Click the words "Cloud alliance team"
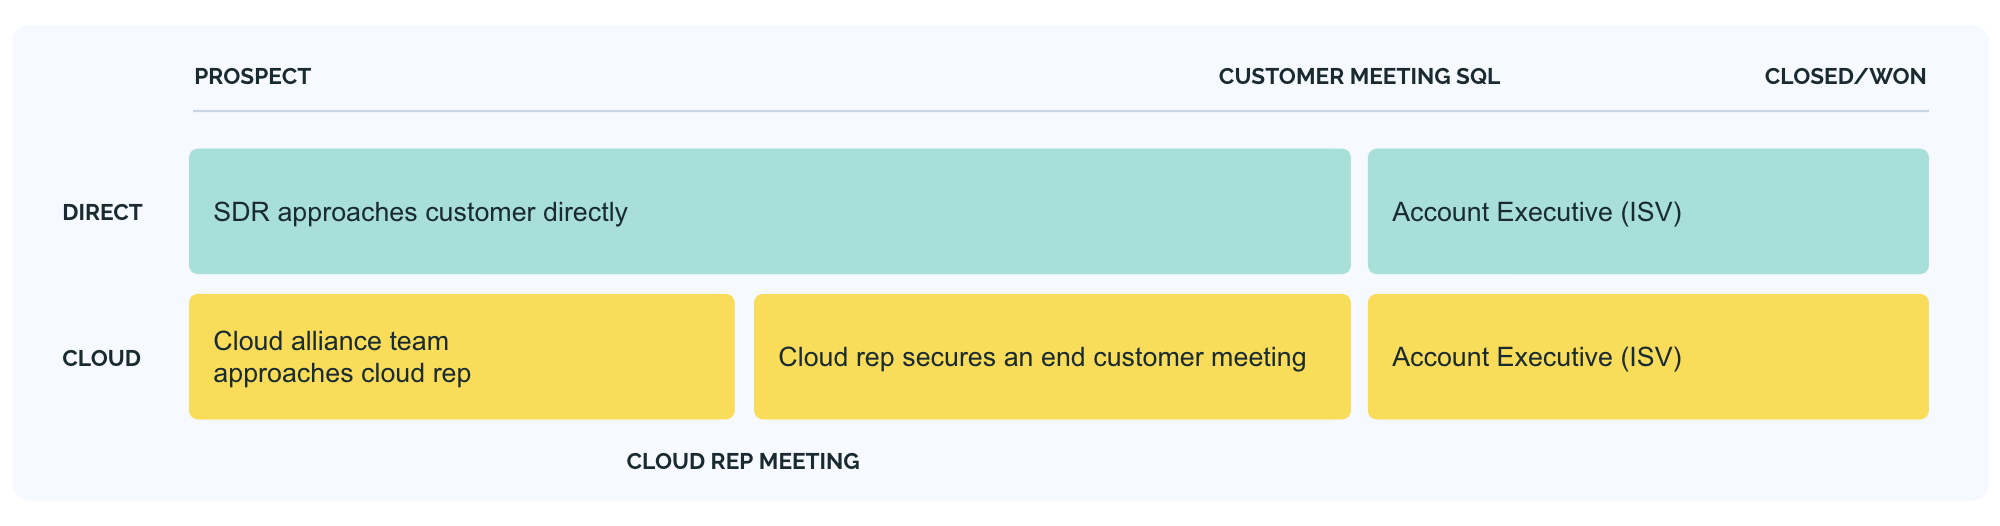The width and height of the screenshot is (2000, 526). pos(331,342)
